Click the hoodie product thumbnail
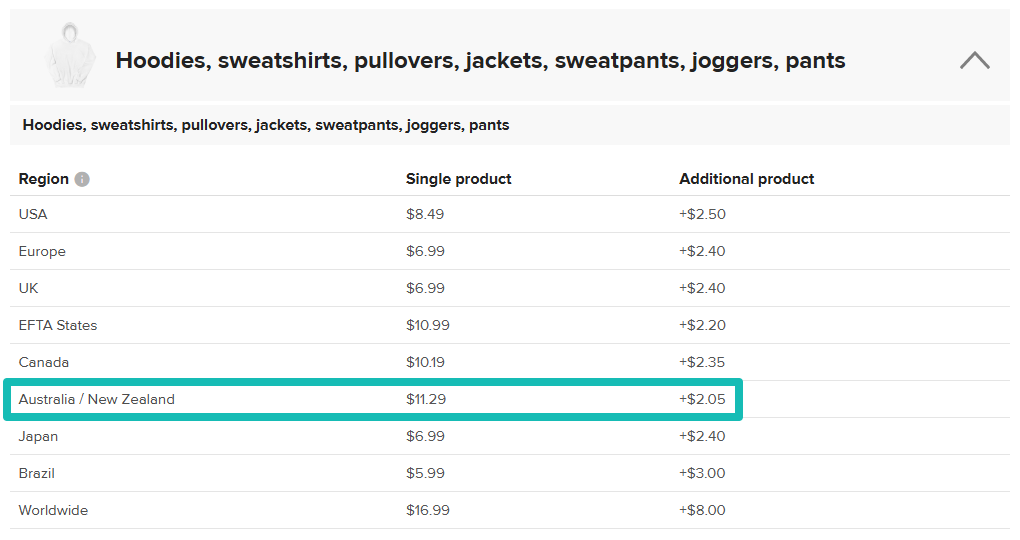Image resolution: width=1020 pixels, height=540 pixels. (x=68, y=56)
